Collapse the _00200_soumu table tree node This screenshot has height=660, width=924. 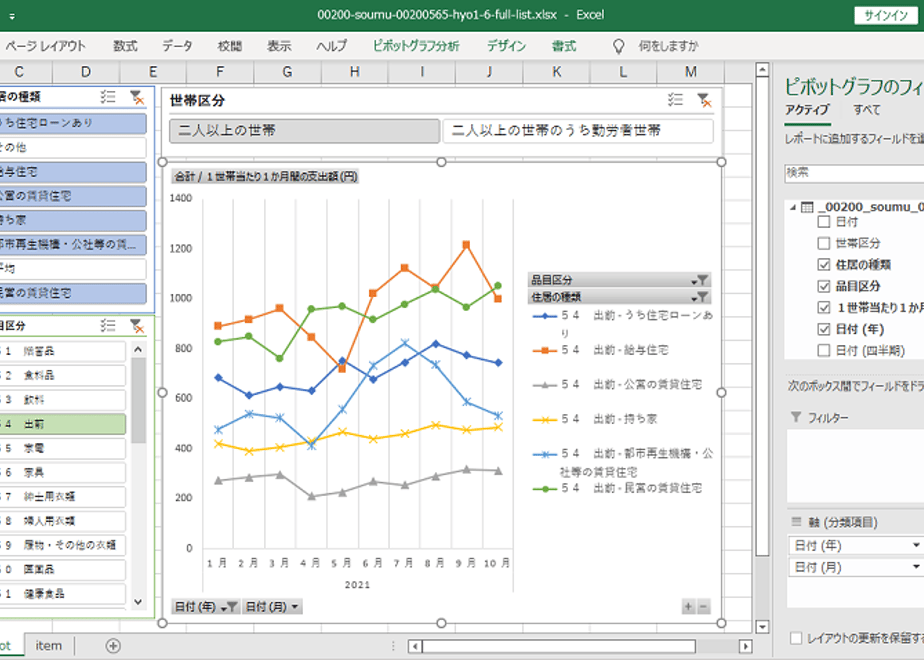[x=793, y=207]
